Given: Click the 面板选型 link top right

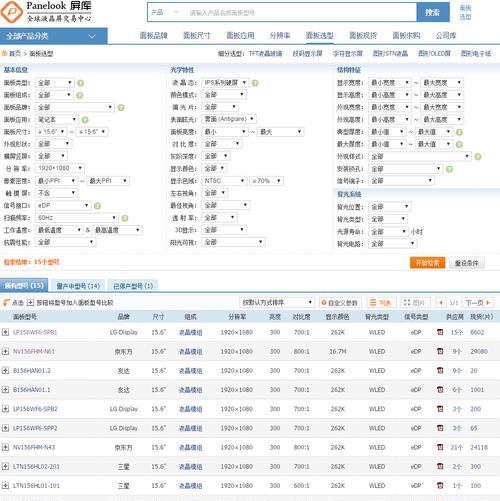Looking at the screenshot, I should coord(465,12).
